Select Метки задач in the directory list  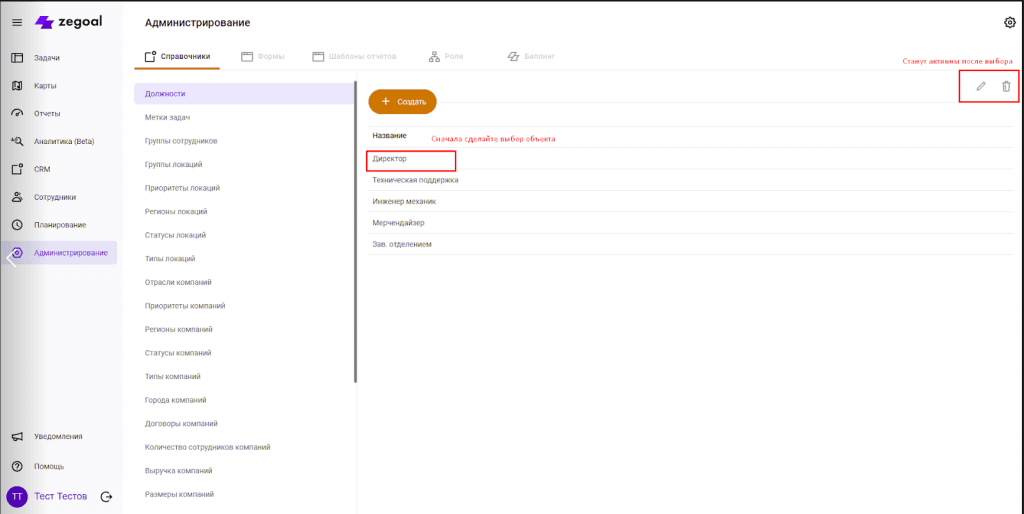[x=168, y=117]
